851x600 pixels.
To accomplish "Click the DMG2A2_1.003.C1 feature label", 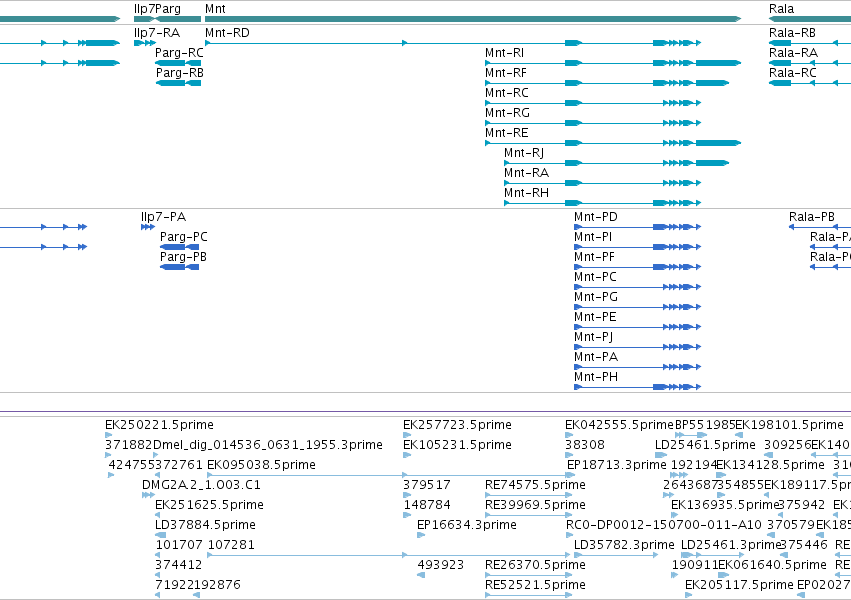I will [x=201, y=485].
